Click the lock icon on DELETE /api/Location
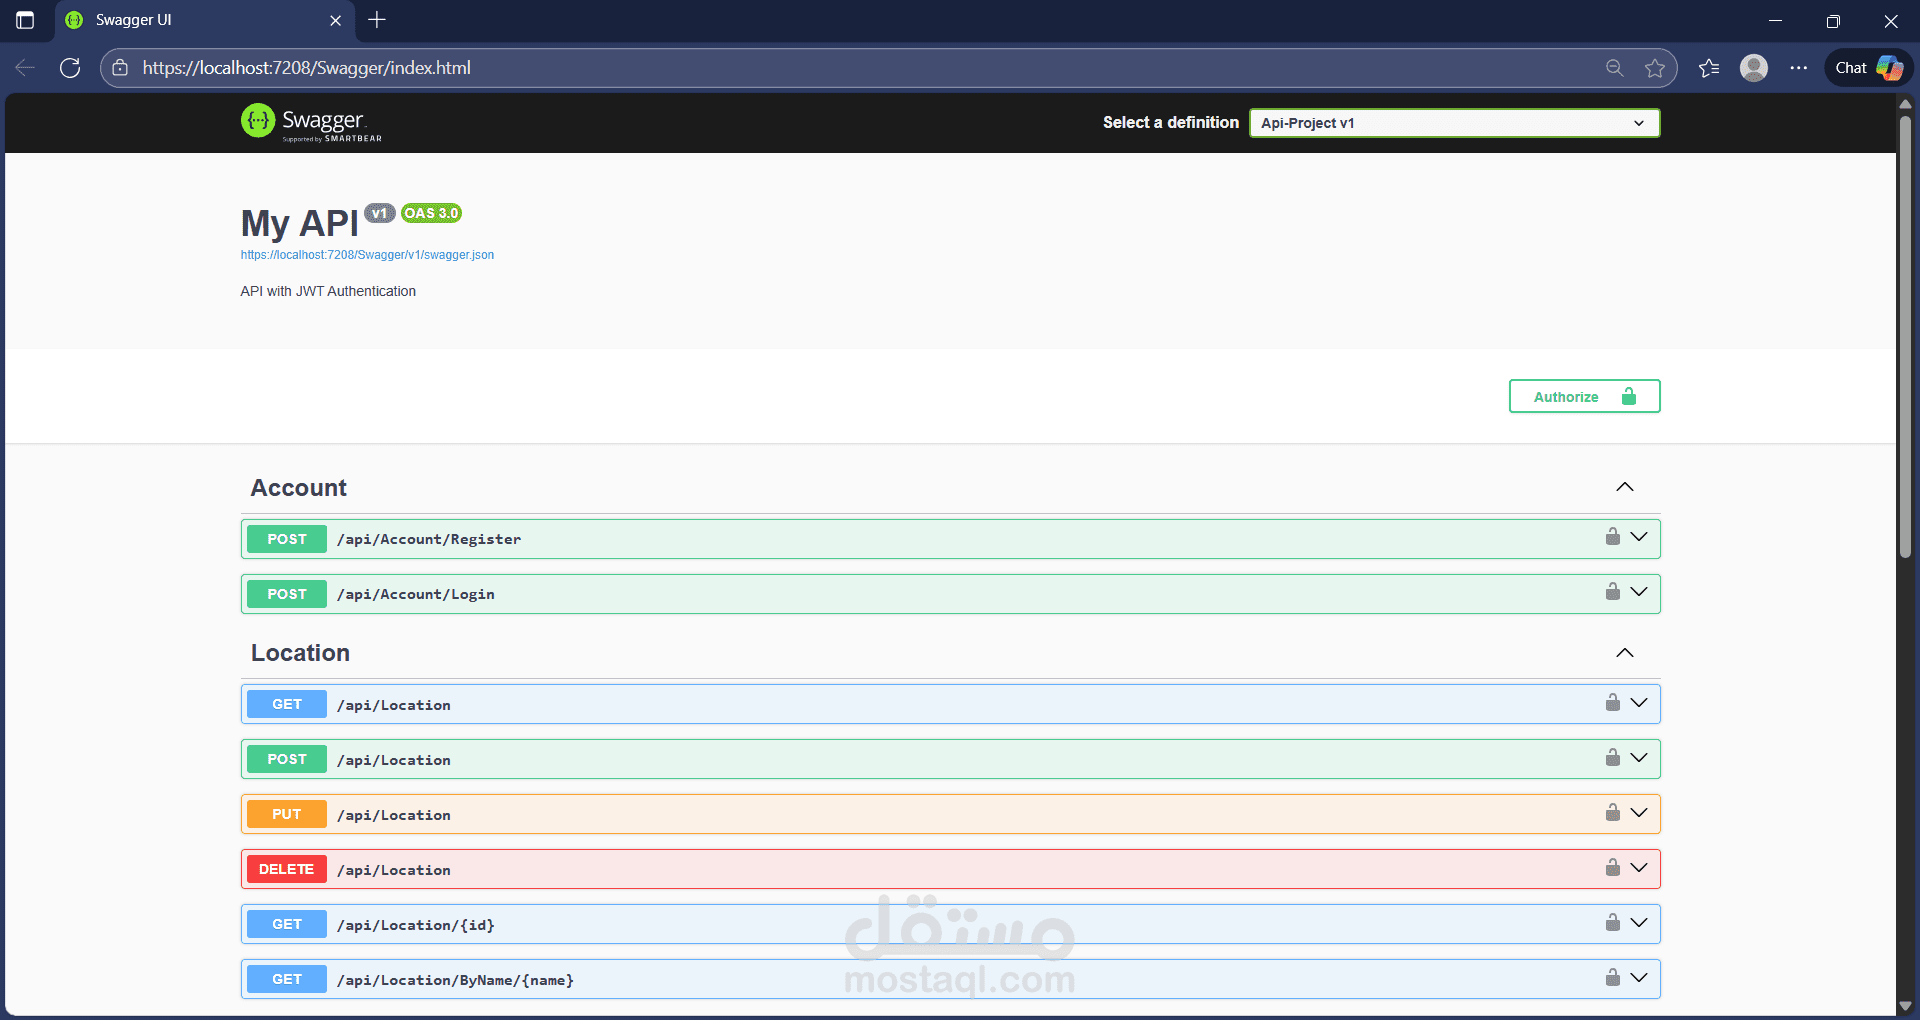 [1611, 867]
